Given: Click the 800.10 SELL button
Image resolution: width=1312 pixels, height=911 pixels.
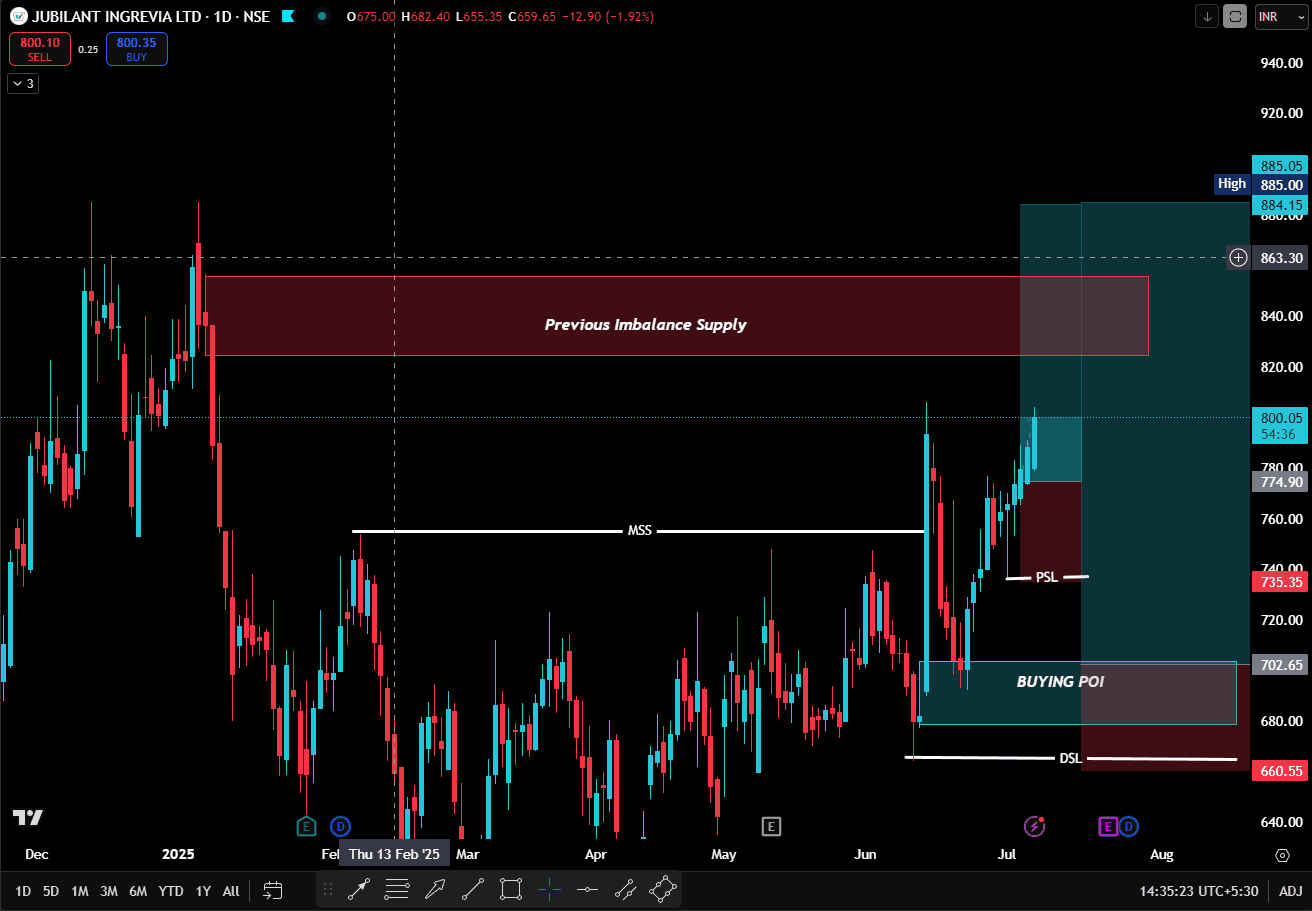Looking at the screenshot, I should [x=40, y=49].
